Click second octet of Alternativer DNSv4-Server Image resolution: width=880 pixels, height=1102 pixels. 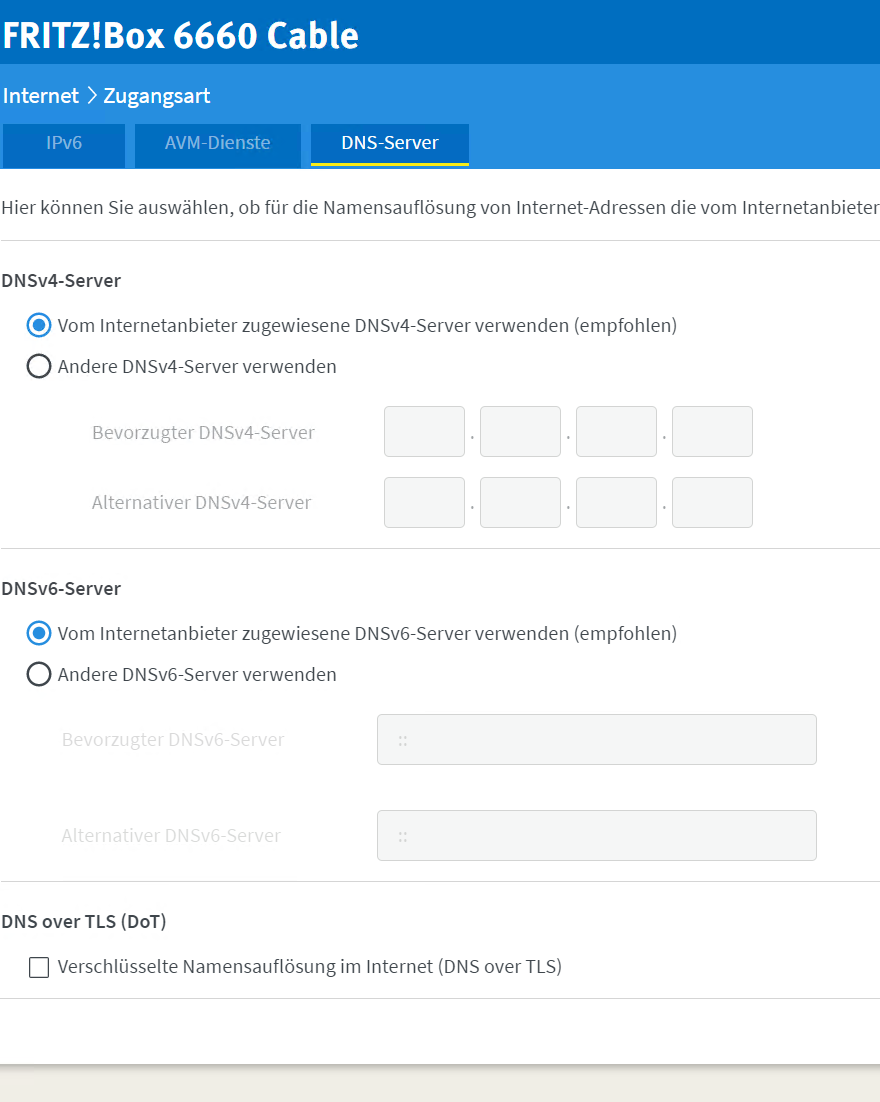520,503
